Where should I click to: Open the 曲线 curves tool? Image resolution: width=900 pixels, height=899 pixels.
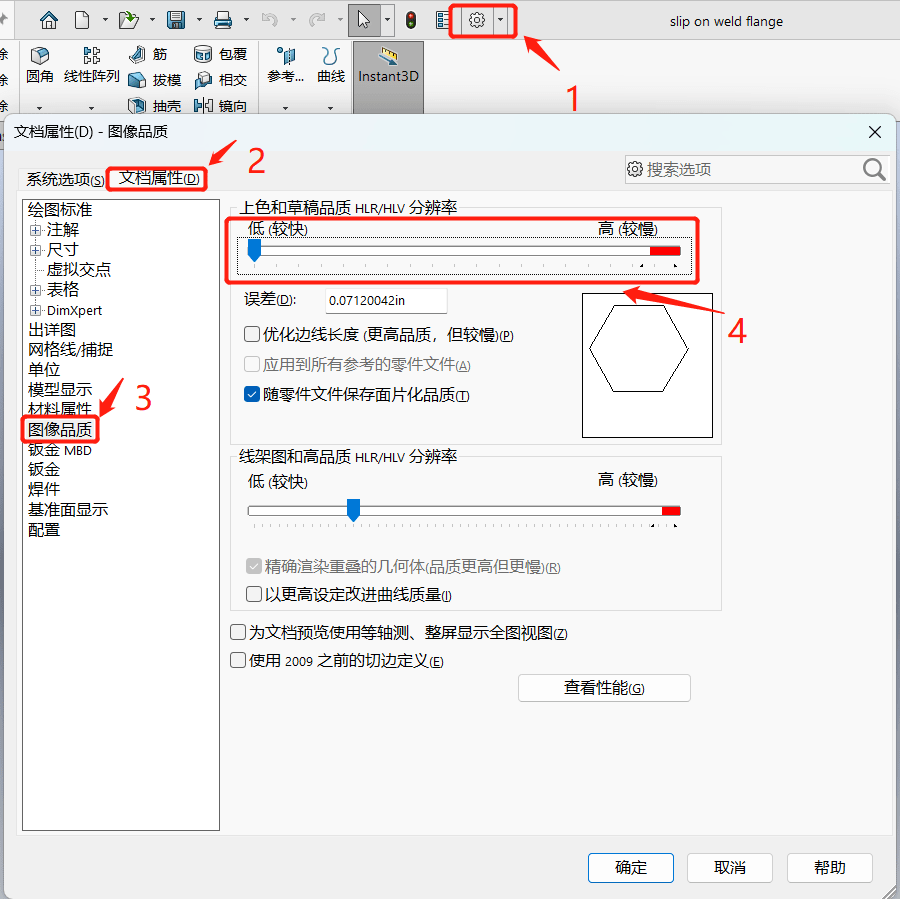coord(331,65)
